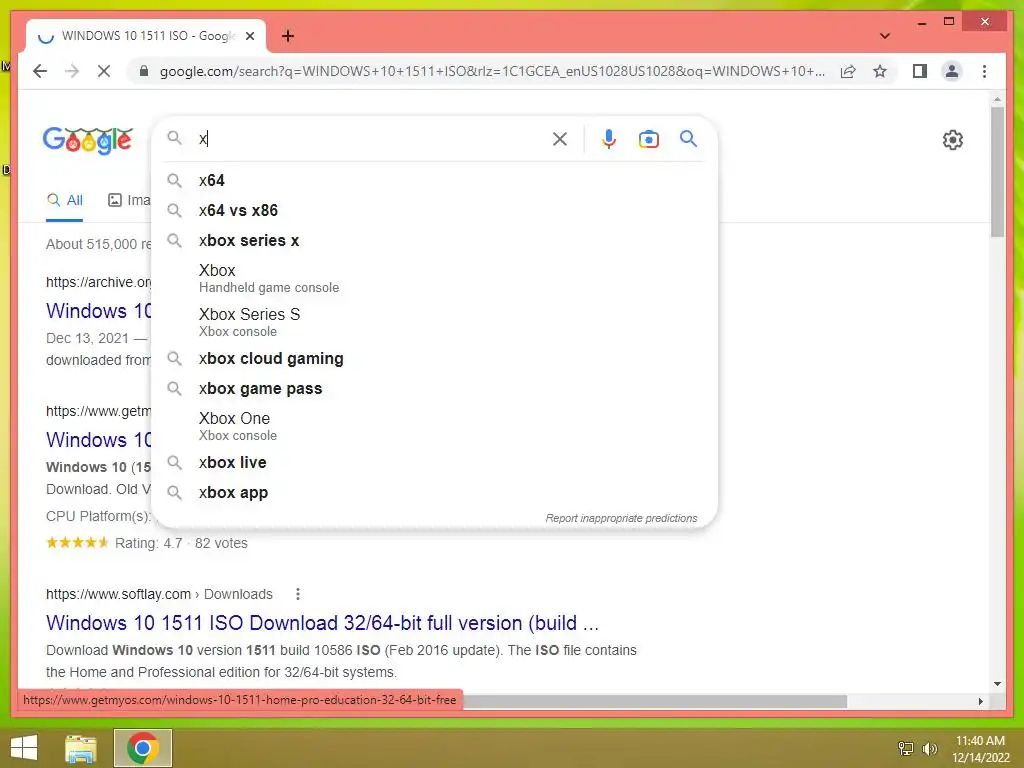Open options dots next to softlay.com result
Viewport: 1024px width, 768px height.
click(298, 594)
